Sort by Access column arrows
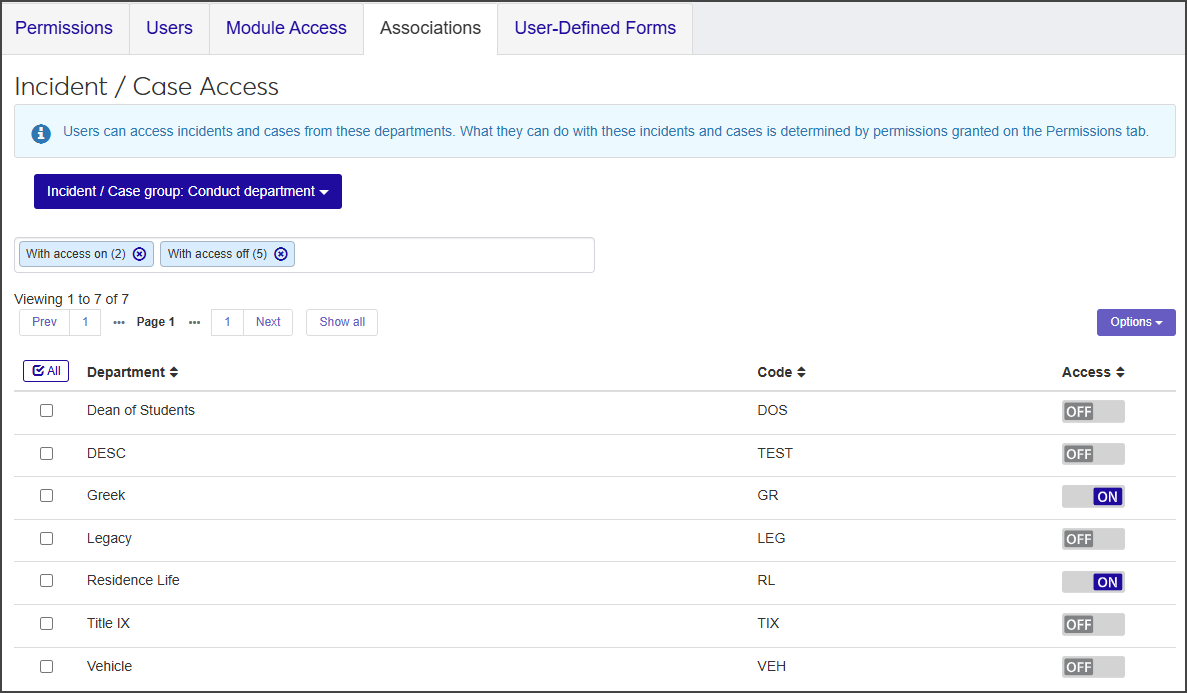Screen dimensions: 1187x693 [x=1120, y=372]
